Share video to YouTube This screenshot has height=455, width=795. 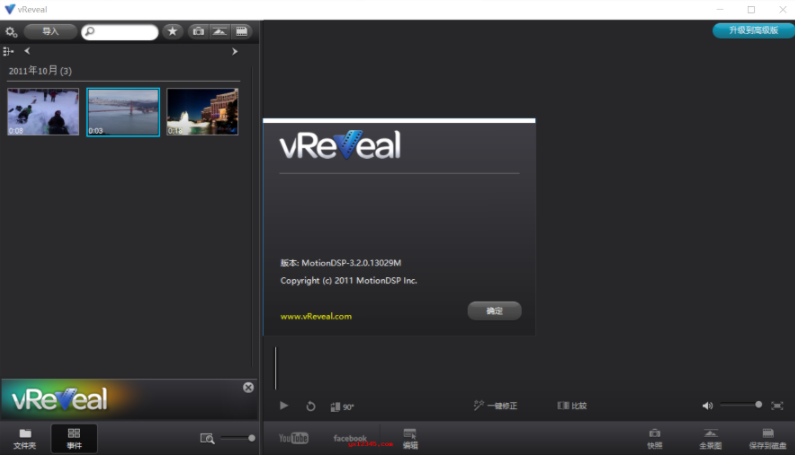(x=294, y=438)
